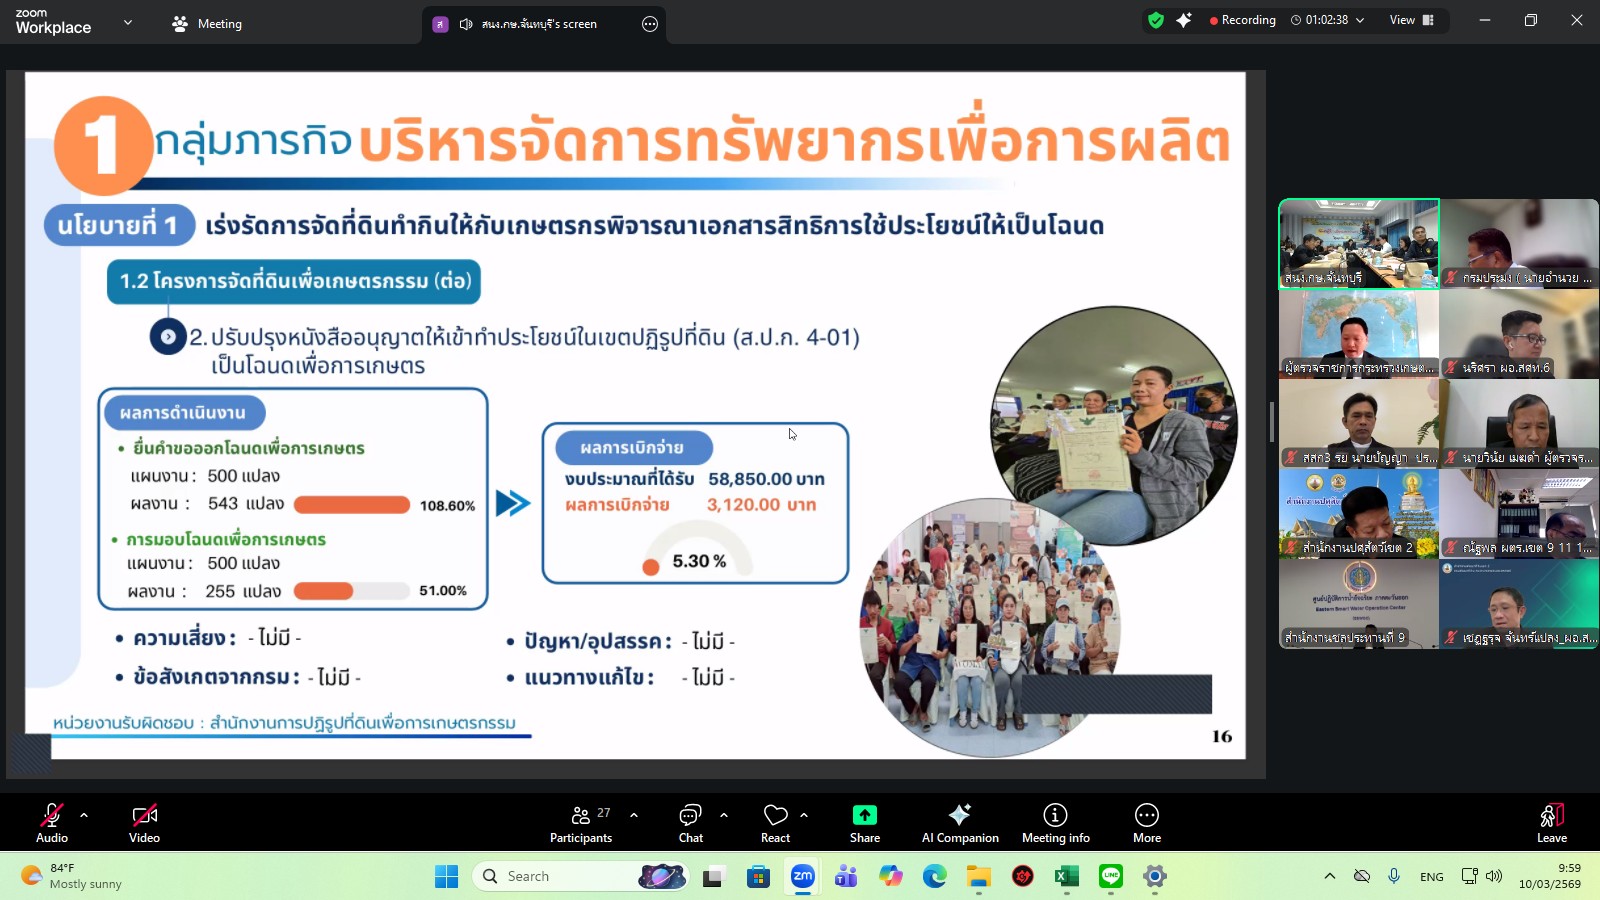1600x900 pixels.
Task: Open the Participants panel
Action: click(x=581, y=822)
